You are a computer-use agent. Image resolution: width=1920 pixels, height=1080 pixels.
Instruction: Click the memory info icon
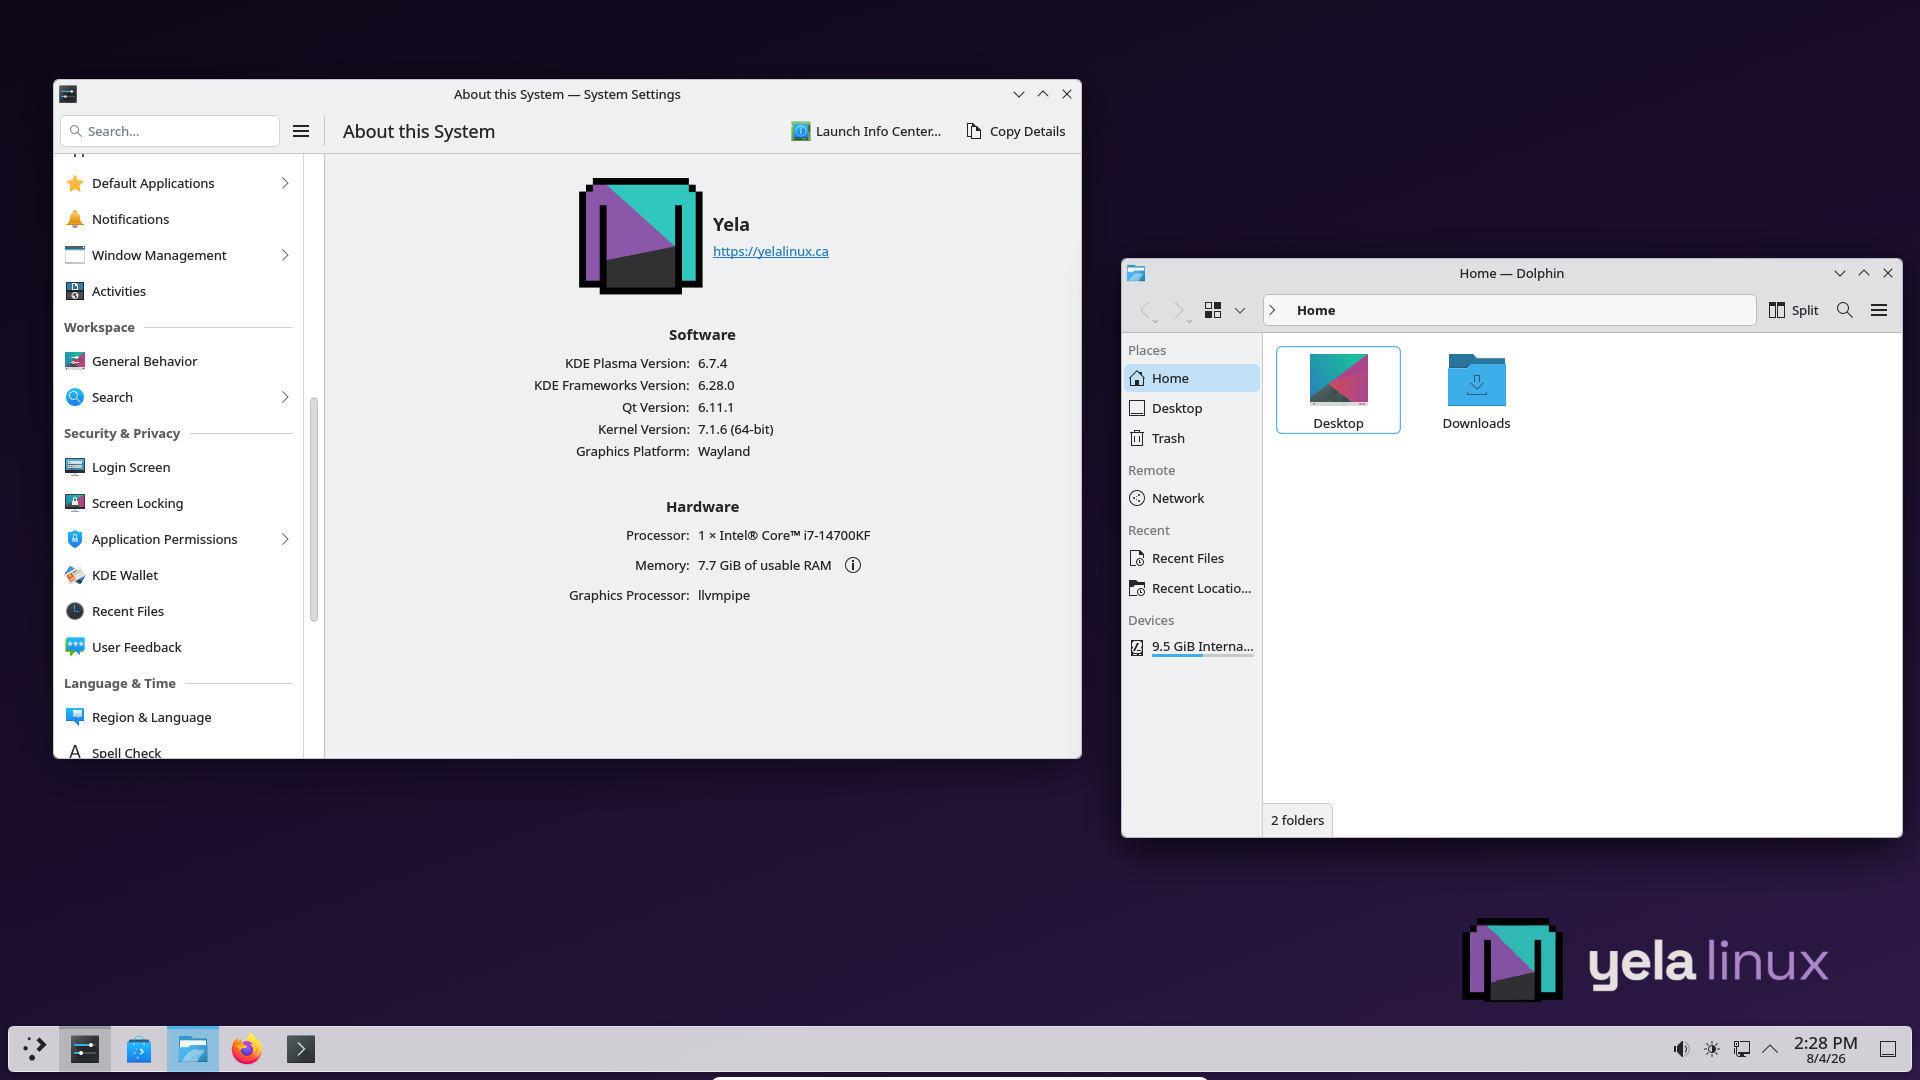pyautogui.click(x=853, y=565)
